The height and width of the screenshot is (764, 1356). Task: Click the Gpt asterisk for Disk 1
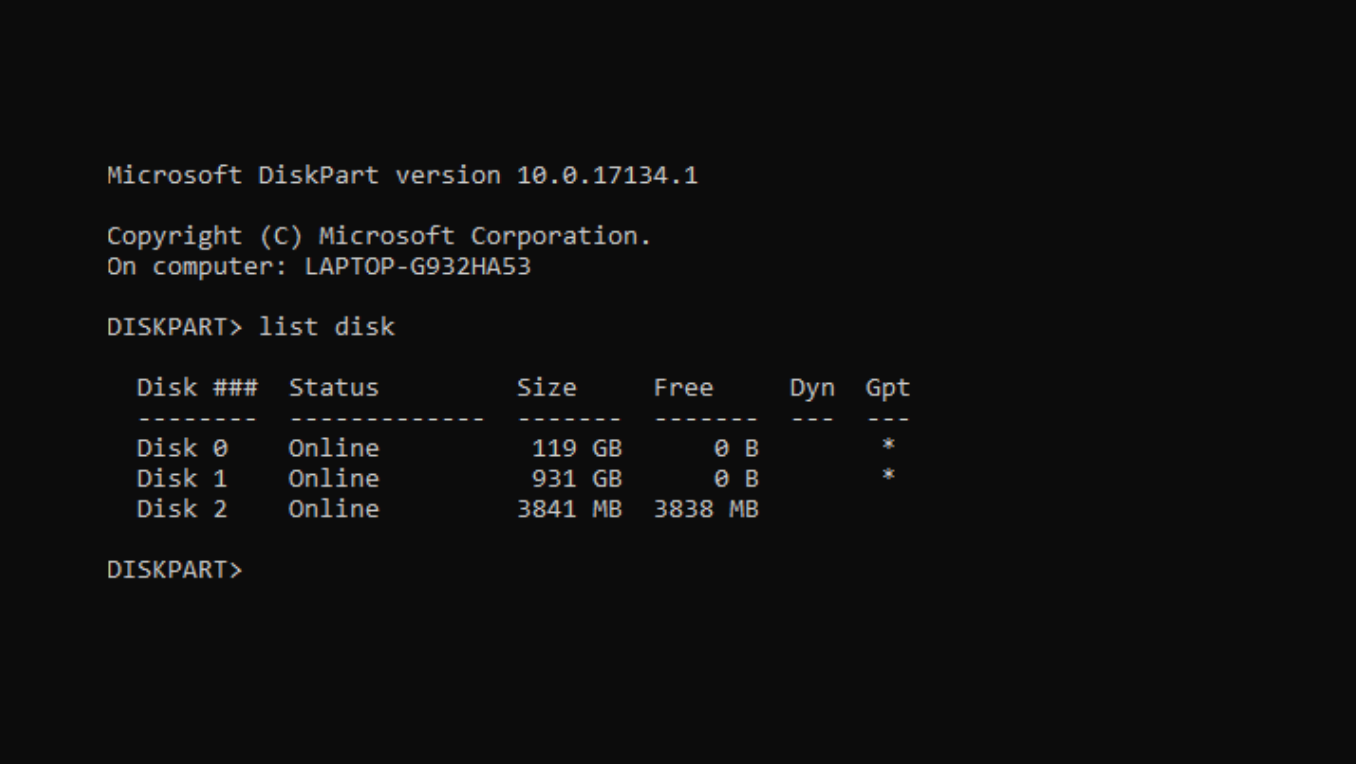pos(888,475)
